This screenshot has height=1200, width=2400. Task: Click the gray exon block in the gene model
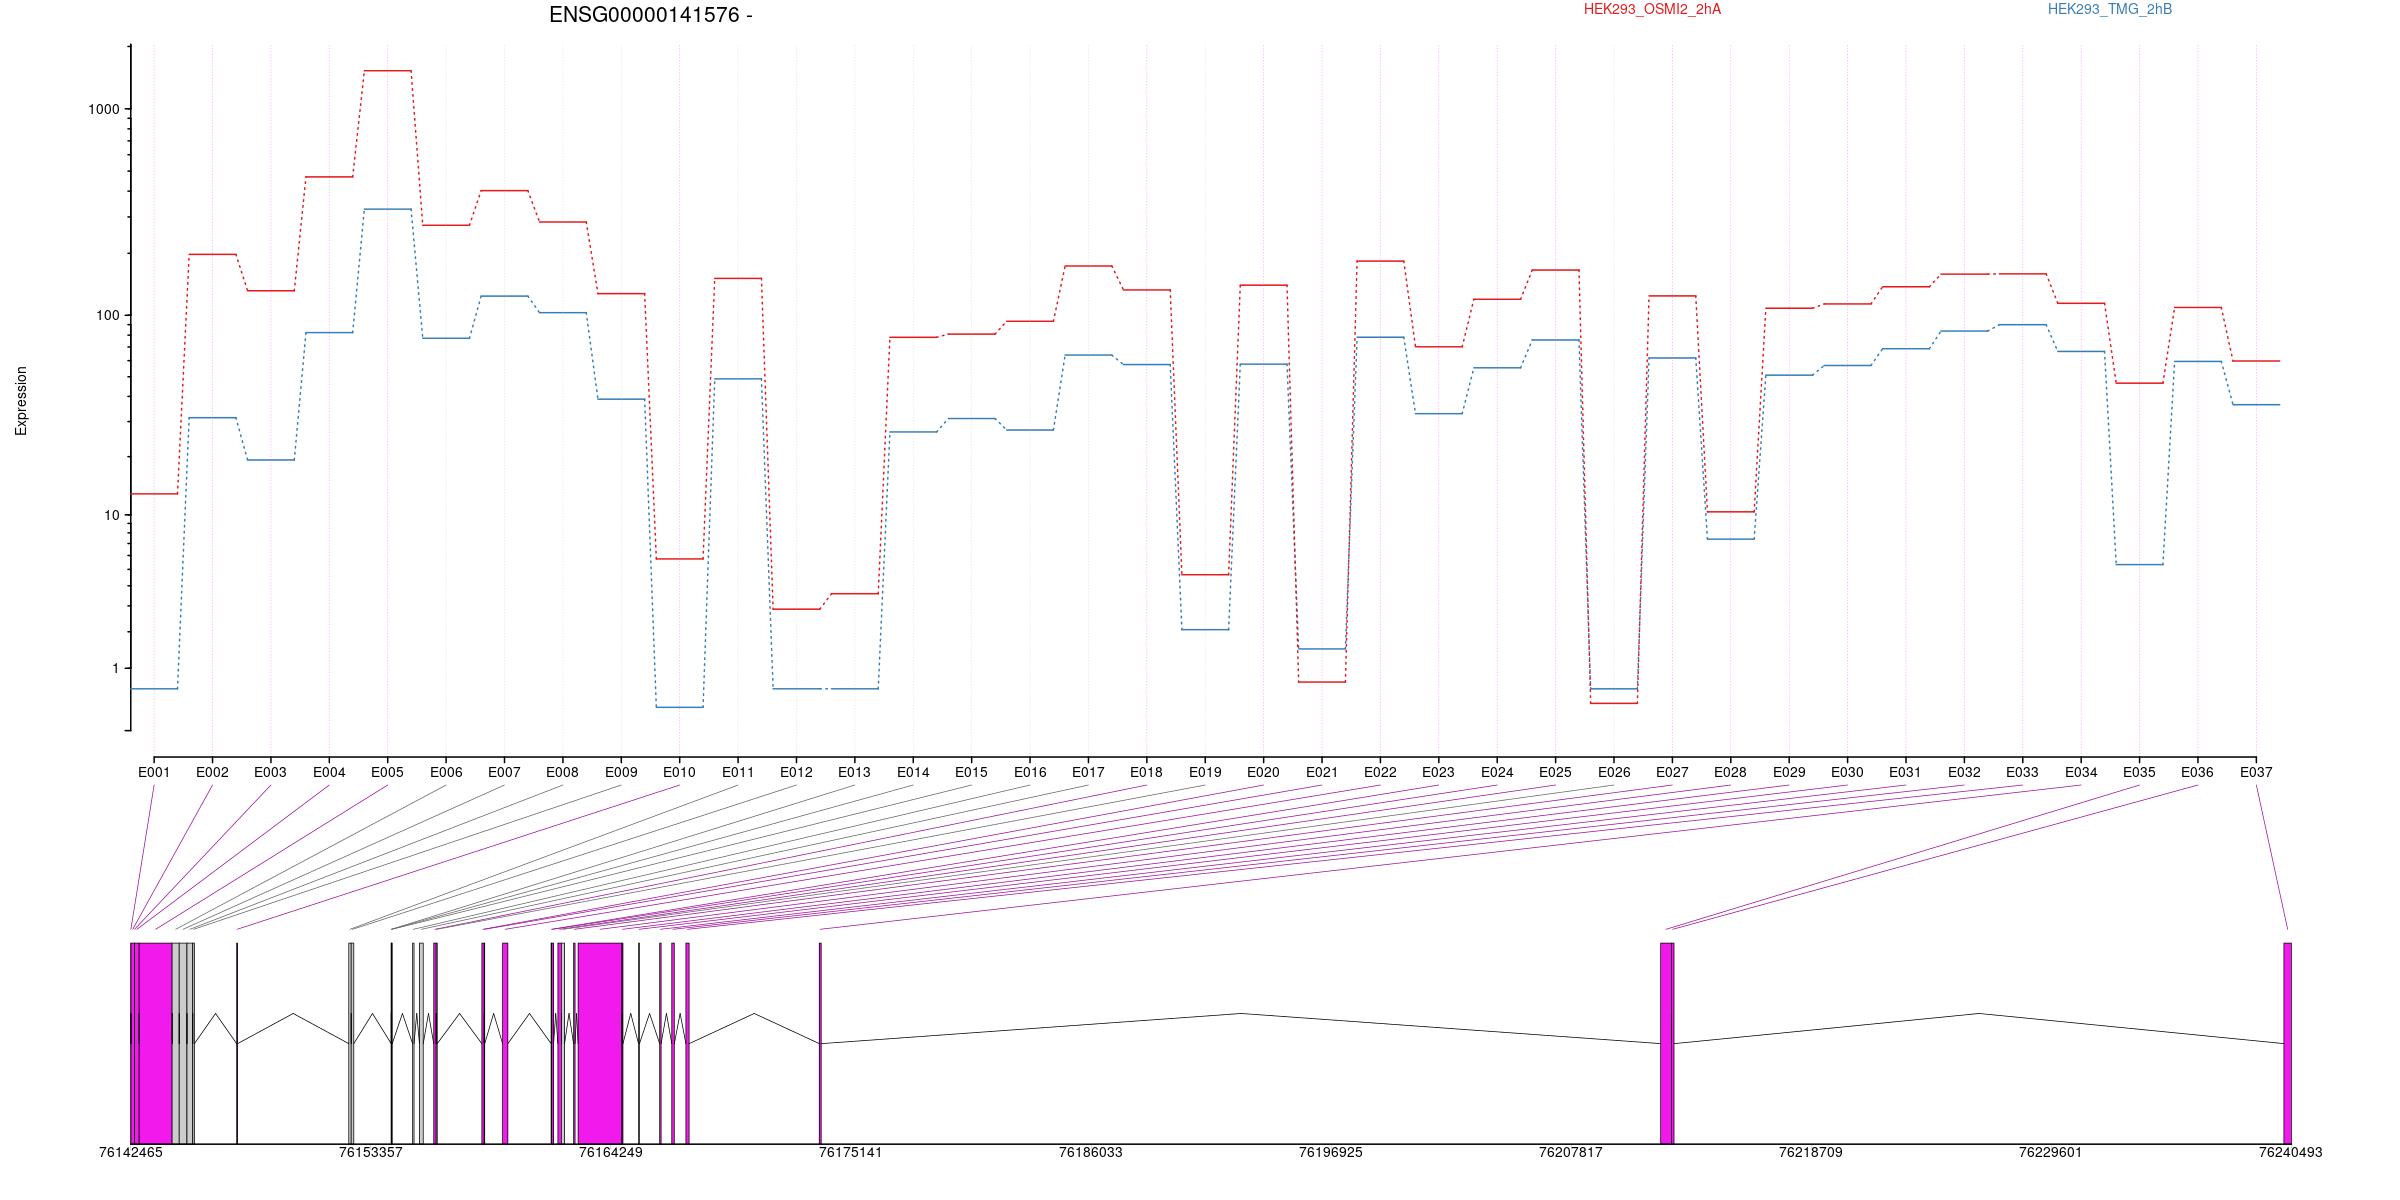[x=182, y=1043]
